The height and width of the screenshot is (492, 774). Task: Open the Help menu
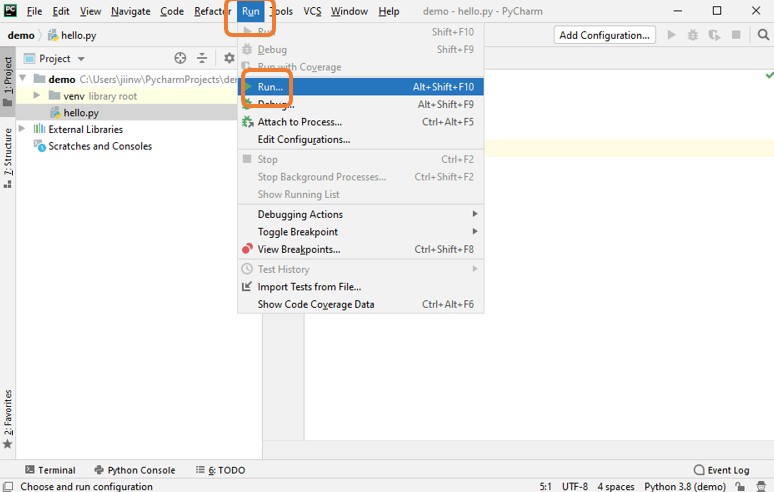pyautogui.click(x=388, y=11)
